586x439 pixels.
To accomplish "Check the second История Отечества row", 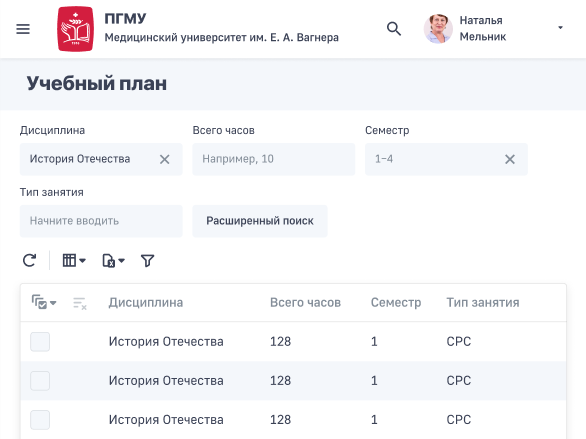I will click(40, 381).
